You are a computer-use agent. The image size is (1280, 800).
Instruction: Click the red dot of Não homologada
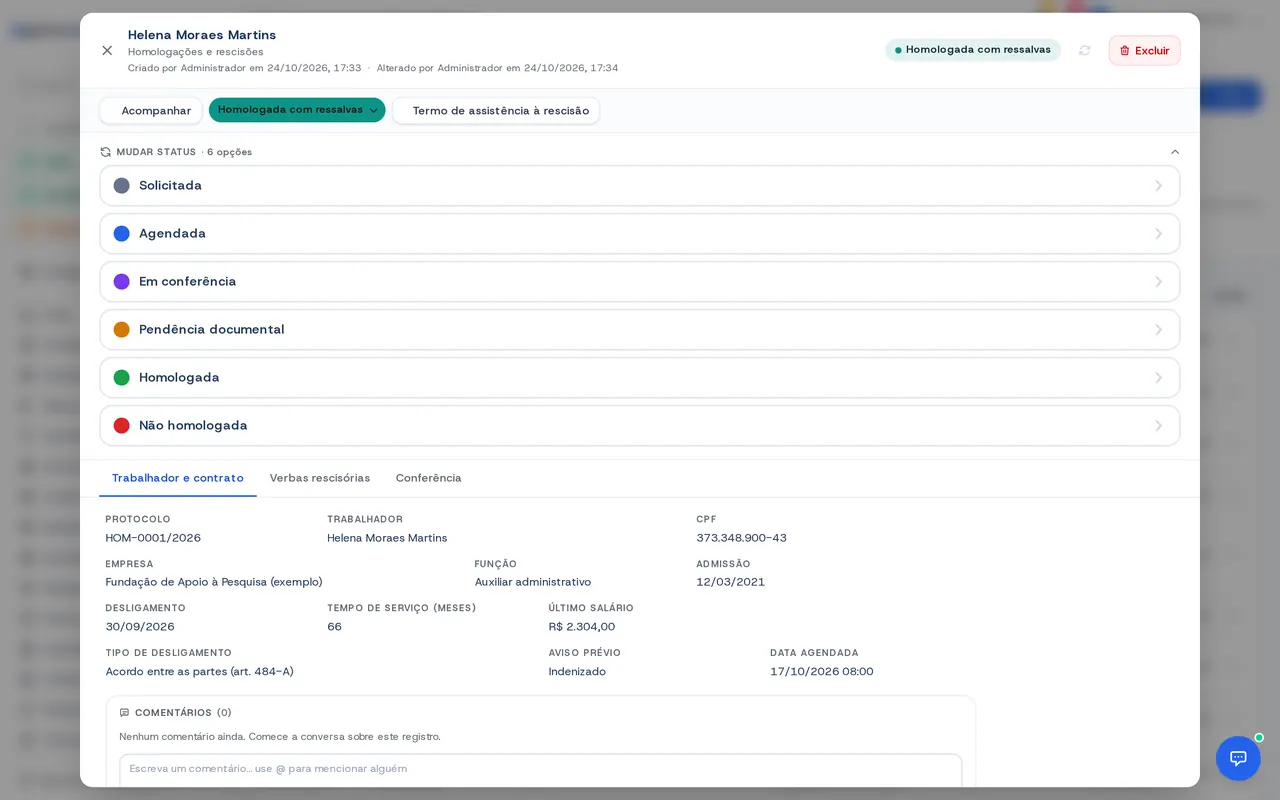click(x=122, y=426)
